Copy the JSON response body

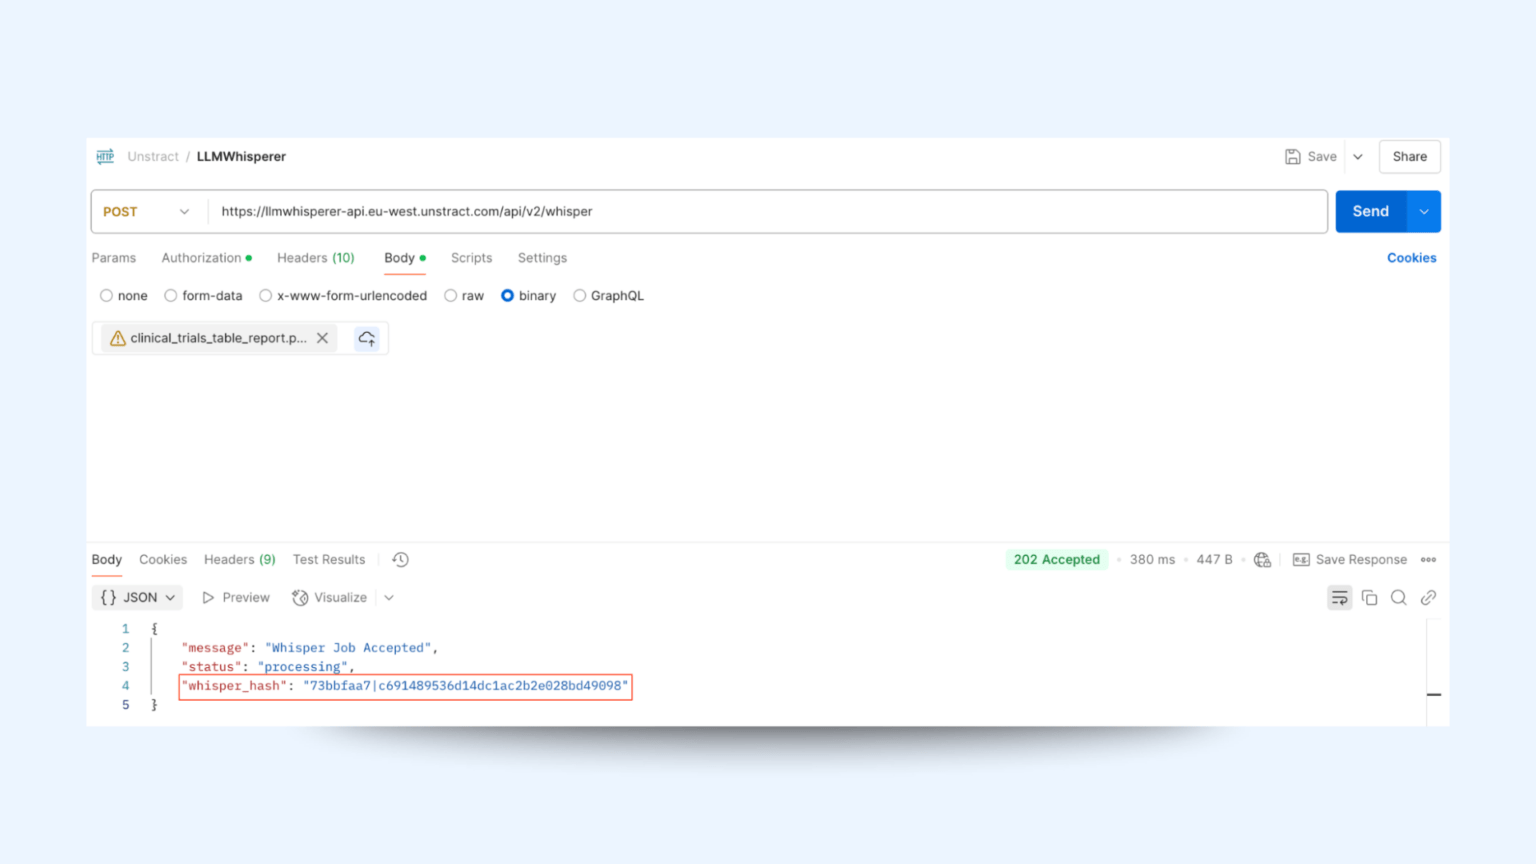coord(1369,597)
